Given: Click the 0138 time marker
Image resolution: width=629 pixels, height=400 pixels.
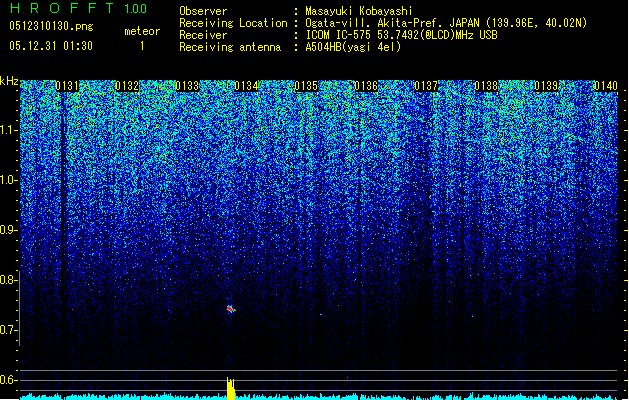Looking at the screenshot, I should (486, 86).
